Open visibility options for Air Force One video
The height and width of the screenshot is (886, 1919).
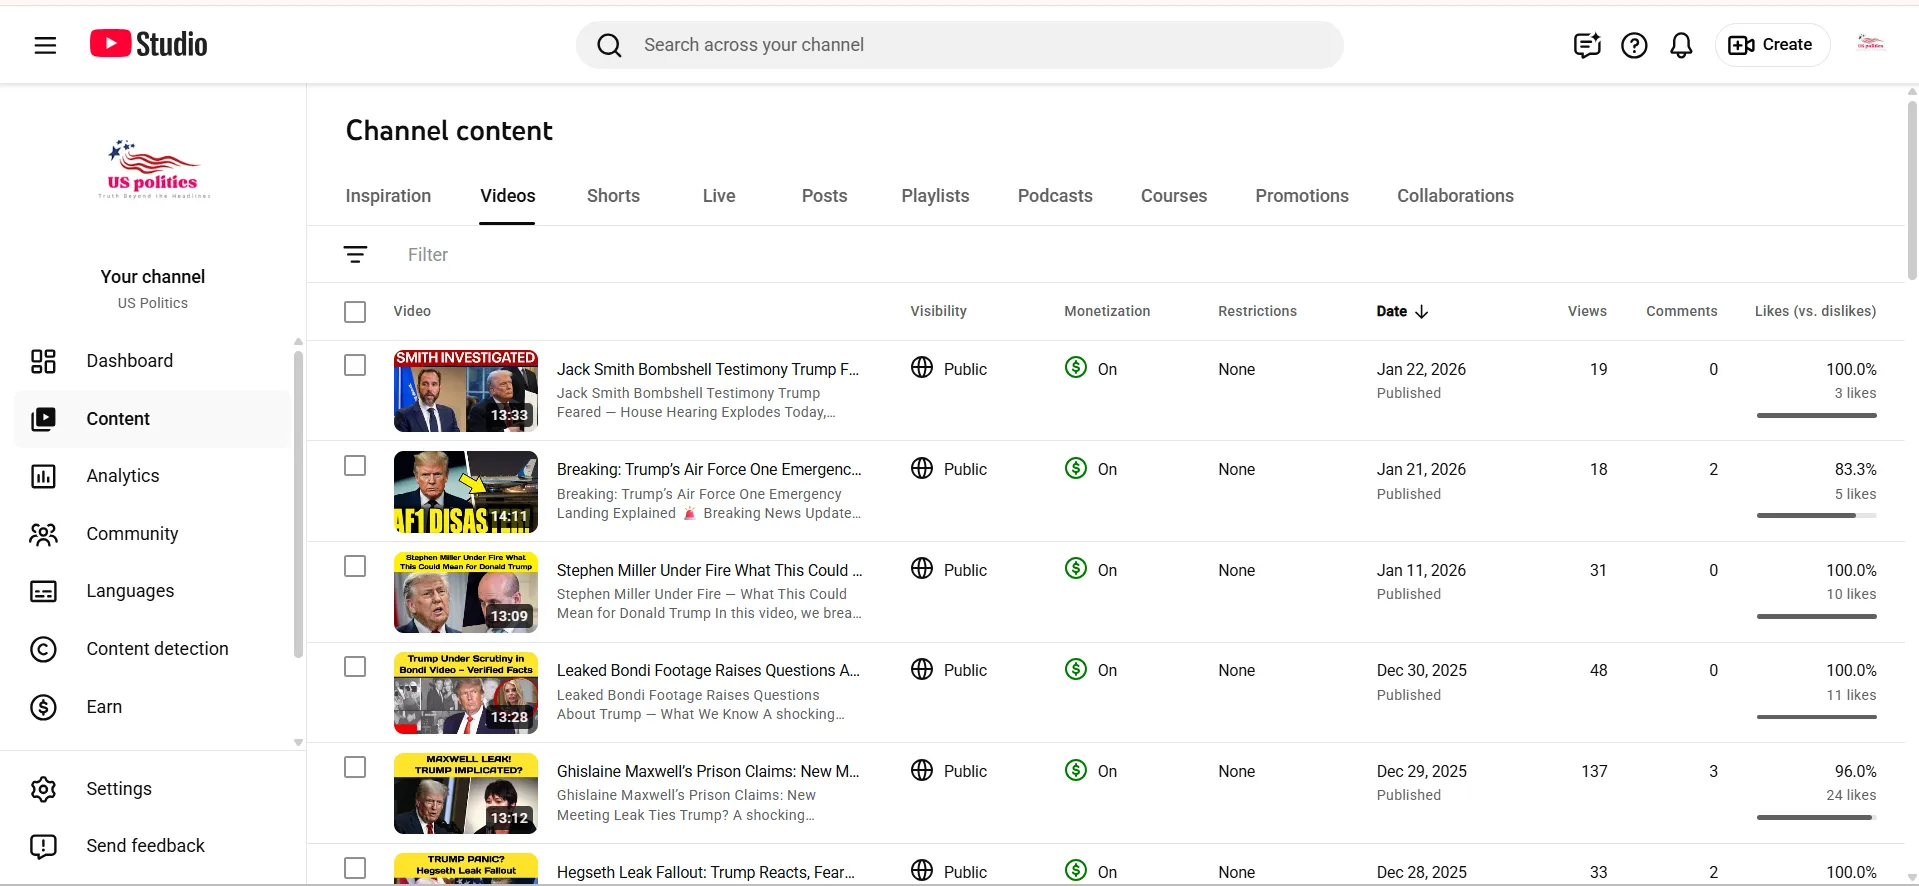[965, 469]
